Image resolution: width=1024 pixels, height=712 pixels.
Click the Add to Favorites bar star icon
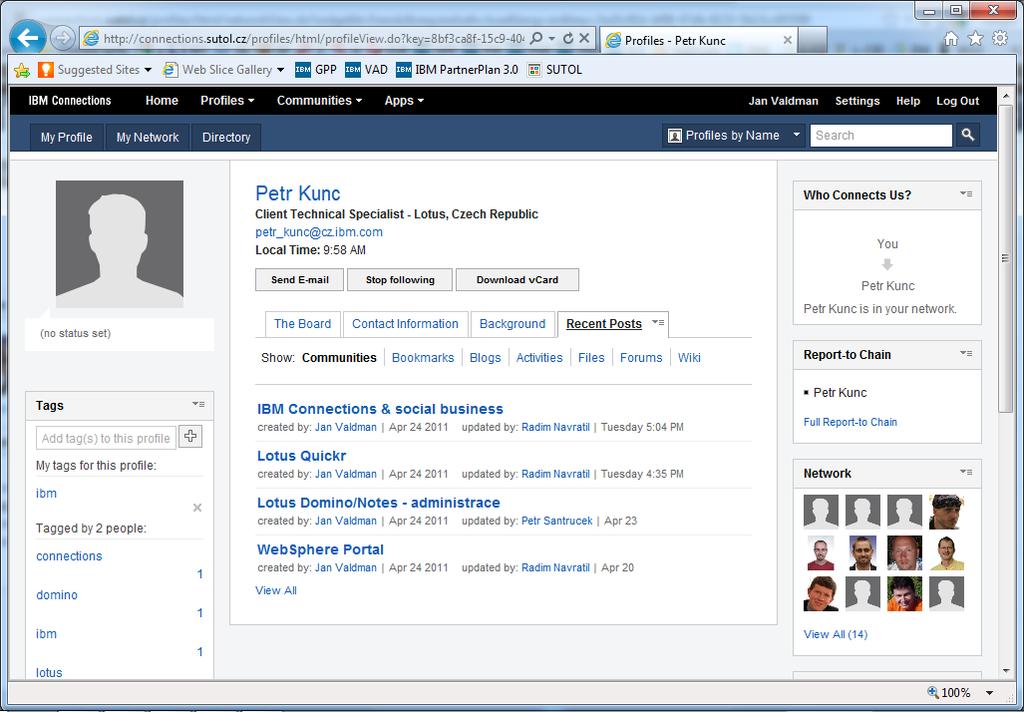(x=22, y=70)
